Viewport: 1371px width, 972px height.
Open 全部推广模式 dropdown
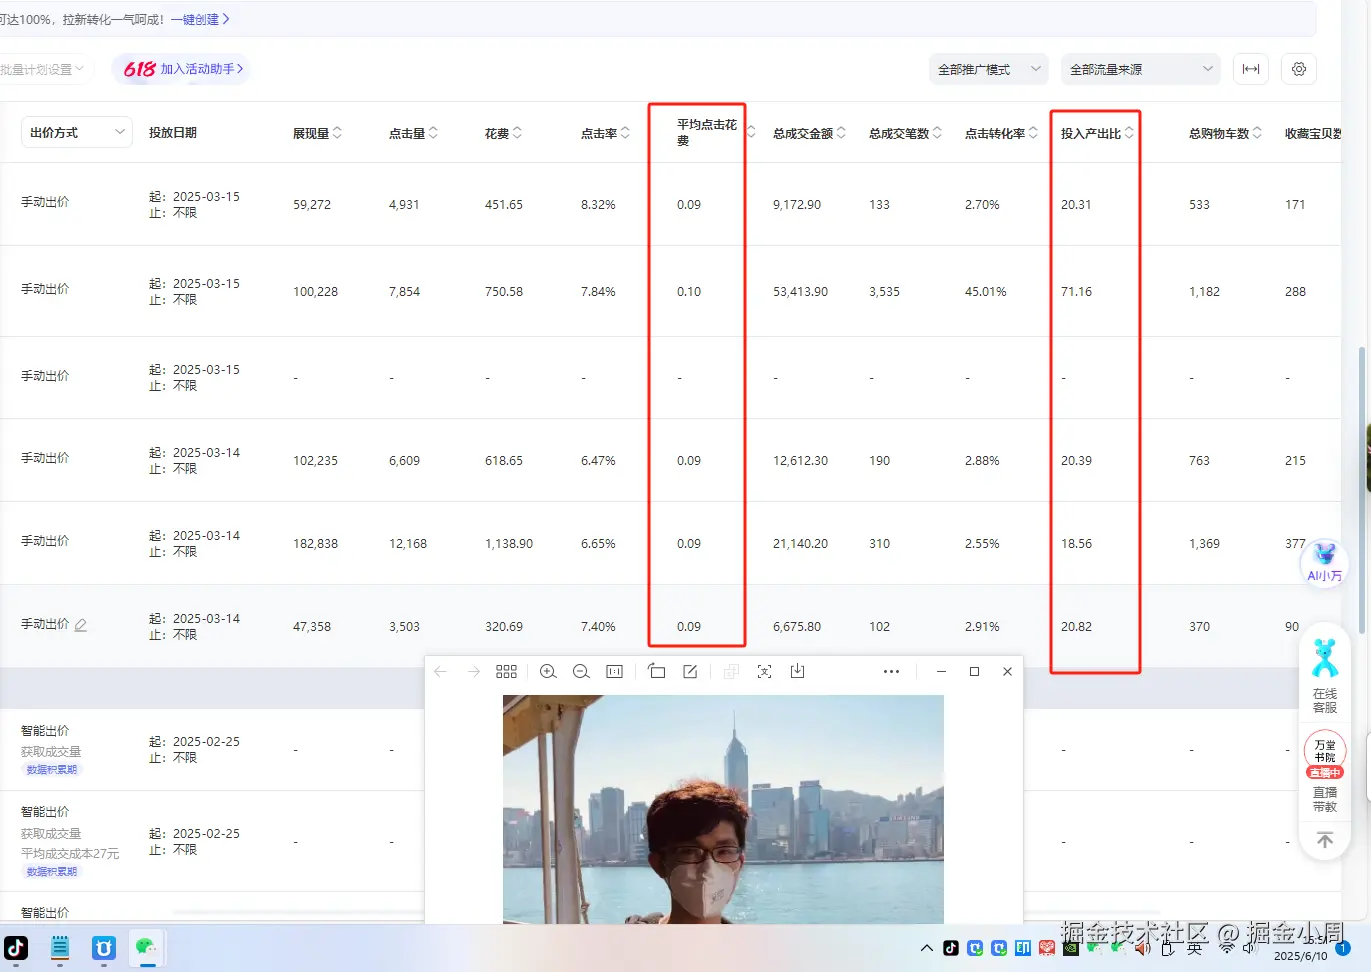(x=989, y=69)
